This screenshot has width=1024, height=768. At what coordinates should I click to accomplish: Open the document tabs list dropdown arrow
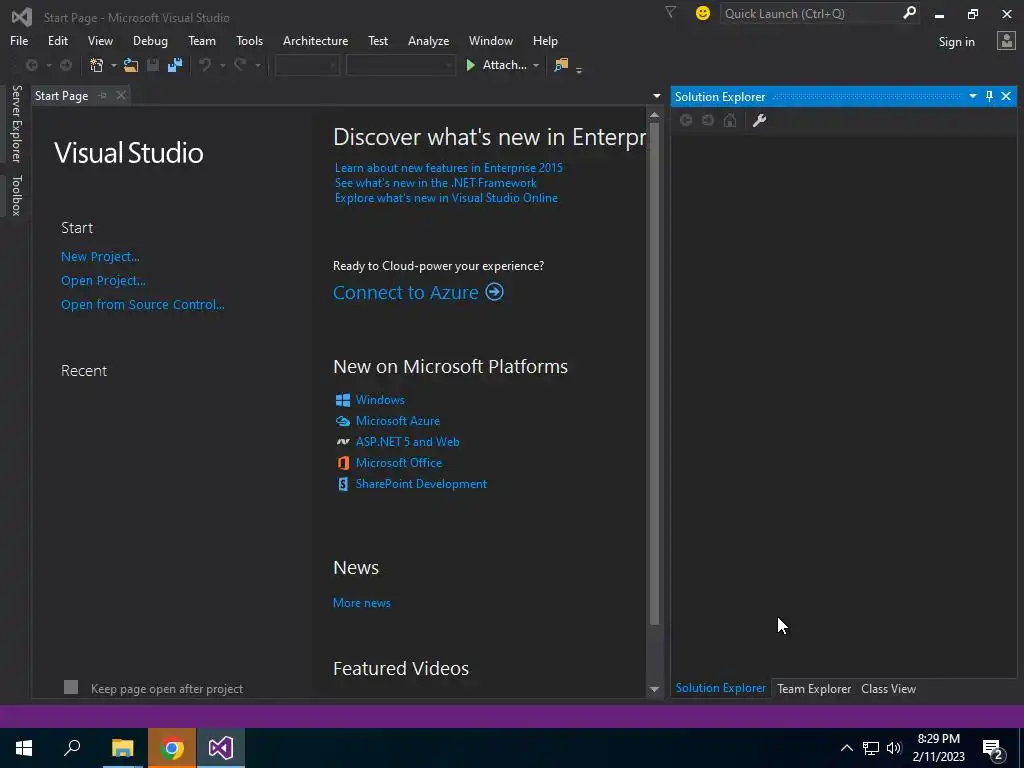656,96
